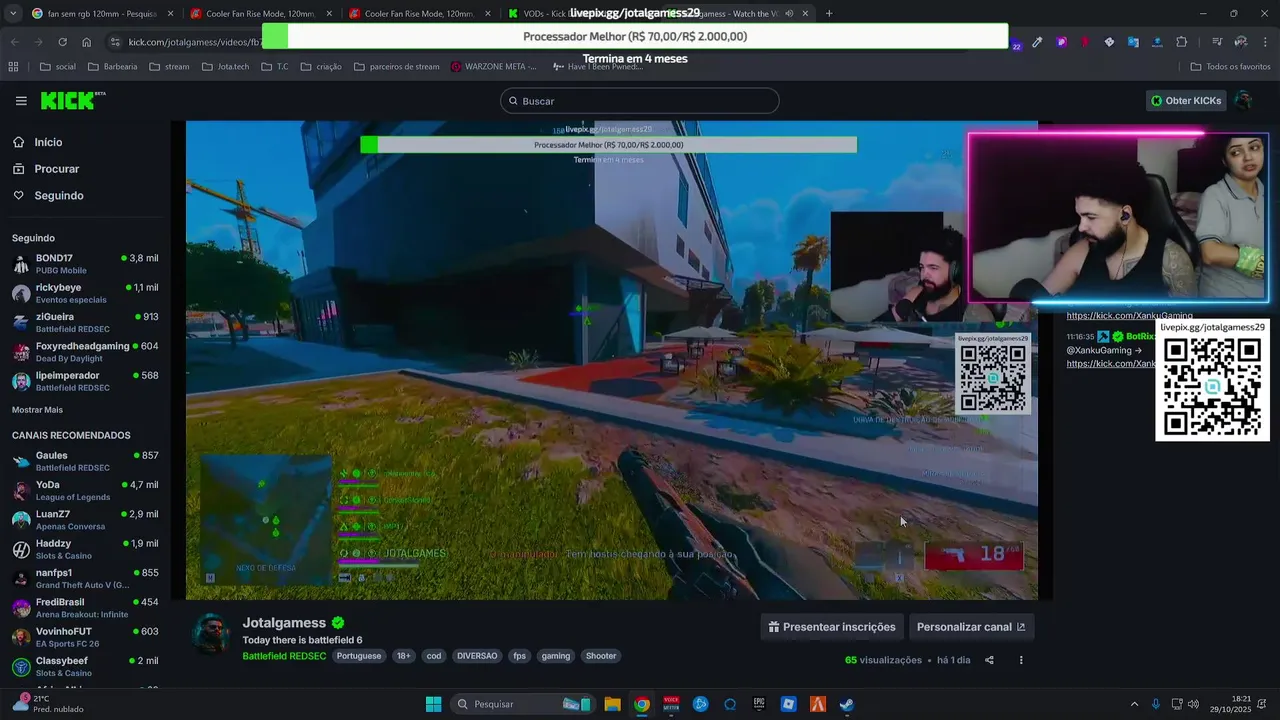
Task: Open Haddzy recommended channel
Action: tap(85, 549)
